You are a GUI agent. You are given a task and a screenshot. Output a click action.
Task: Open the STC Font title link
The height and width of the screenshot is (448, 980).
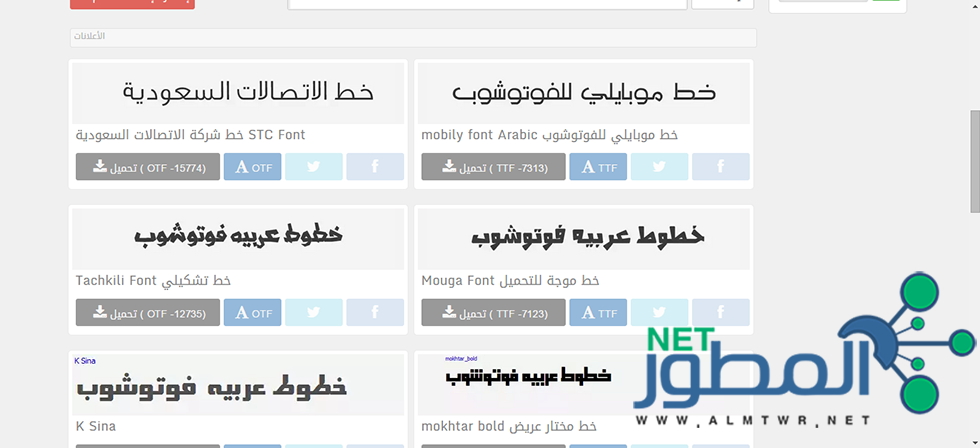191,135
